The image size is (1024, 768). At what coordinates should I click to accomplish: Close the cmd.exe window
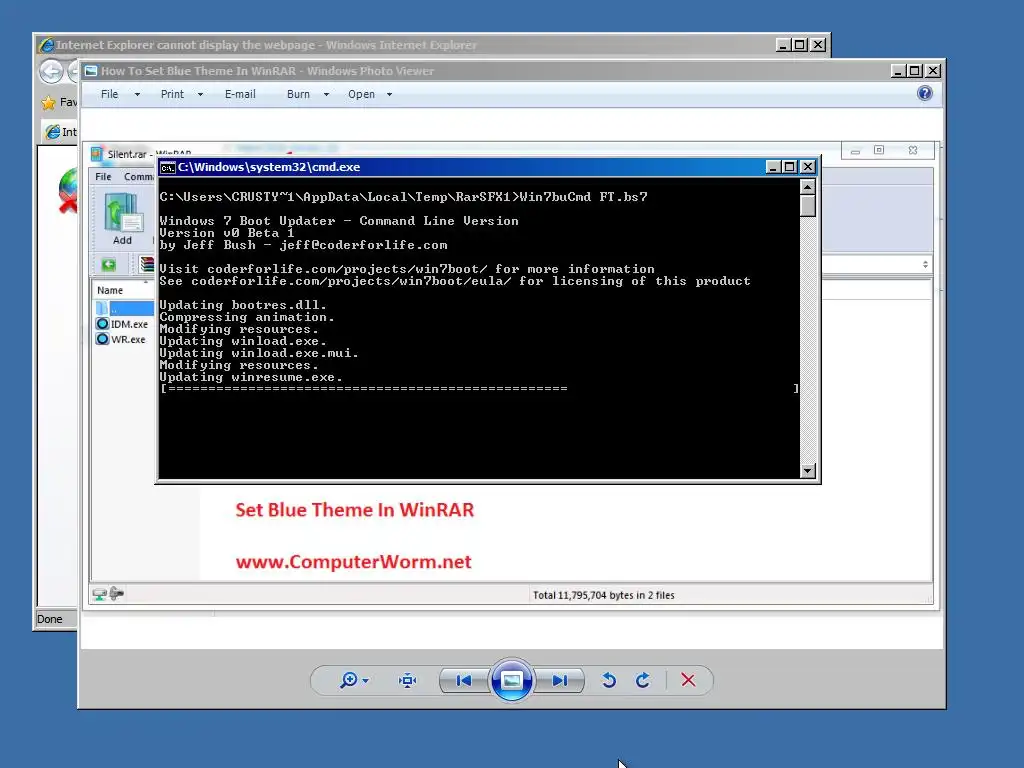(808, 167)
